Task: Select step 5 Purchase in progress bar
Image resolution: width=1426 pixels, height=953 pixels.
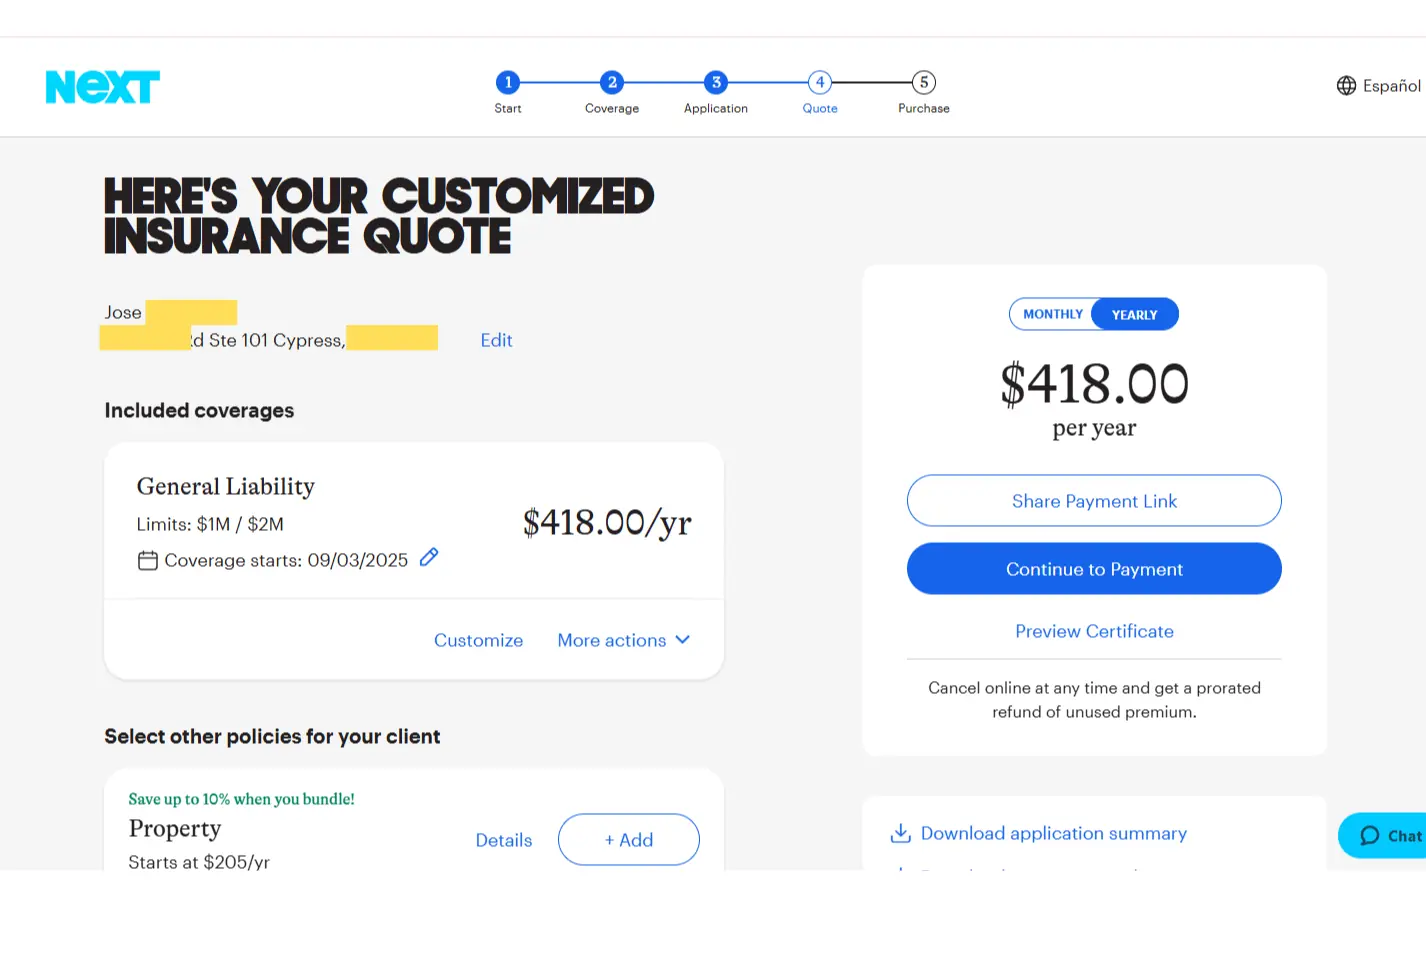Action: point(924,82)
